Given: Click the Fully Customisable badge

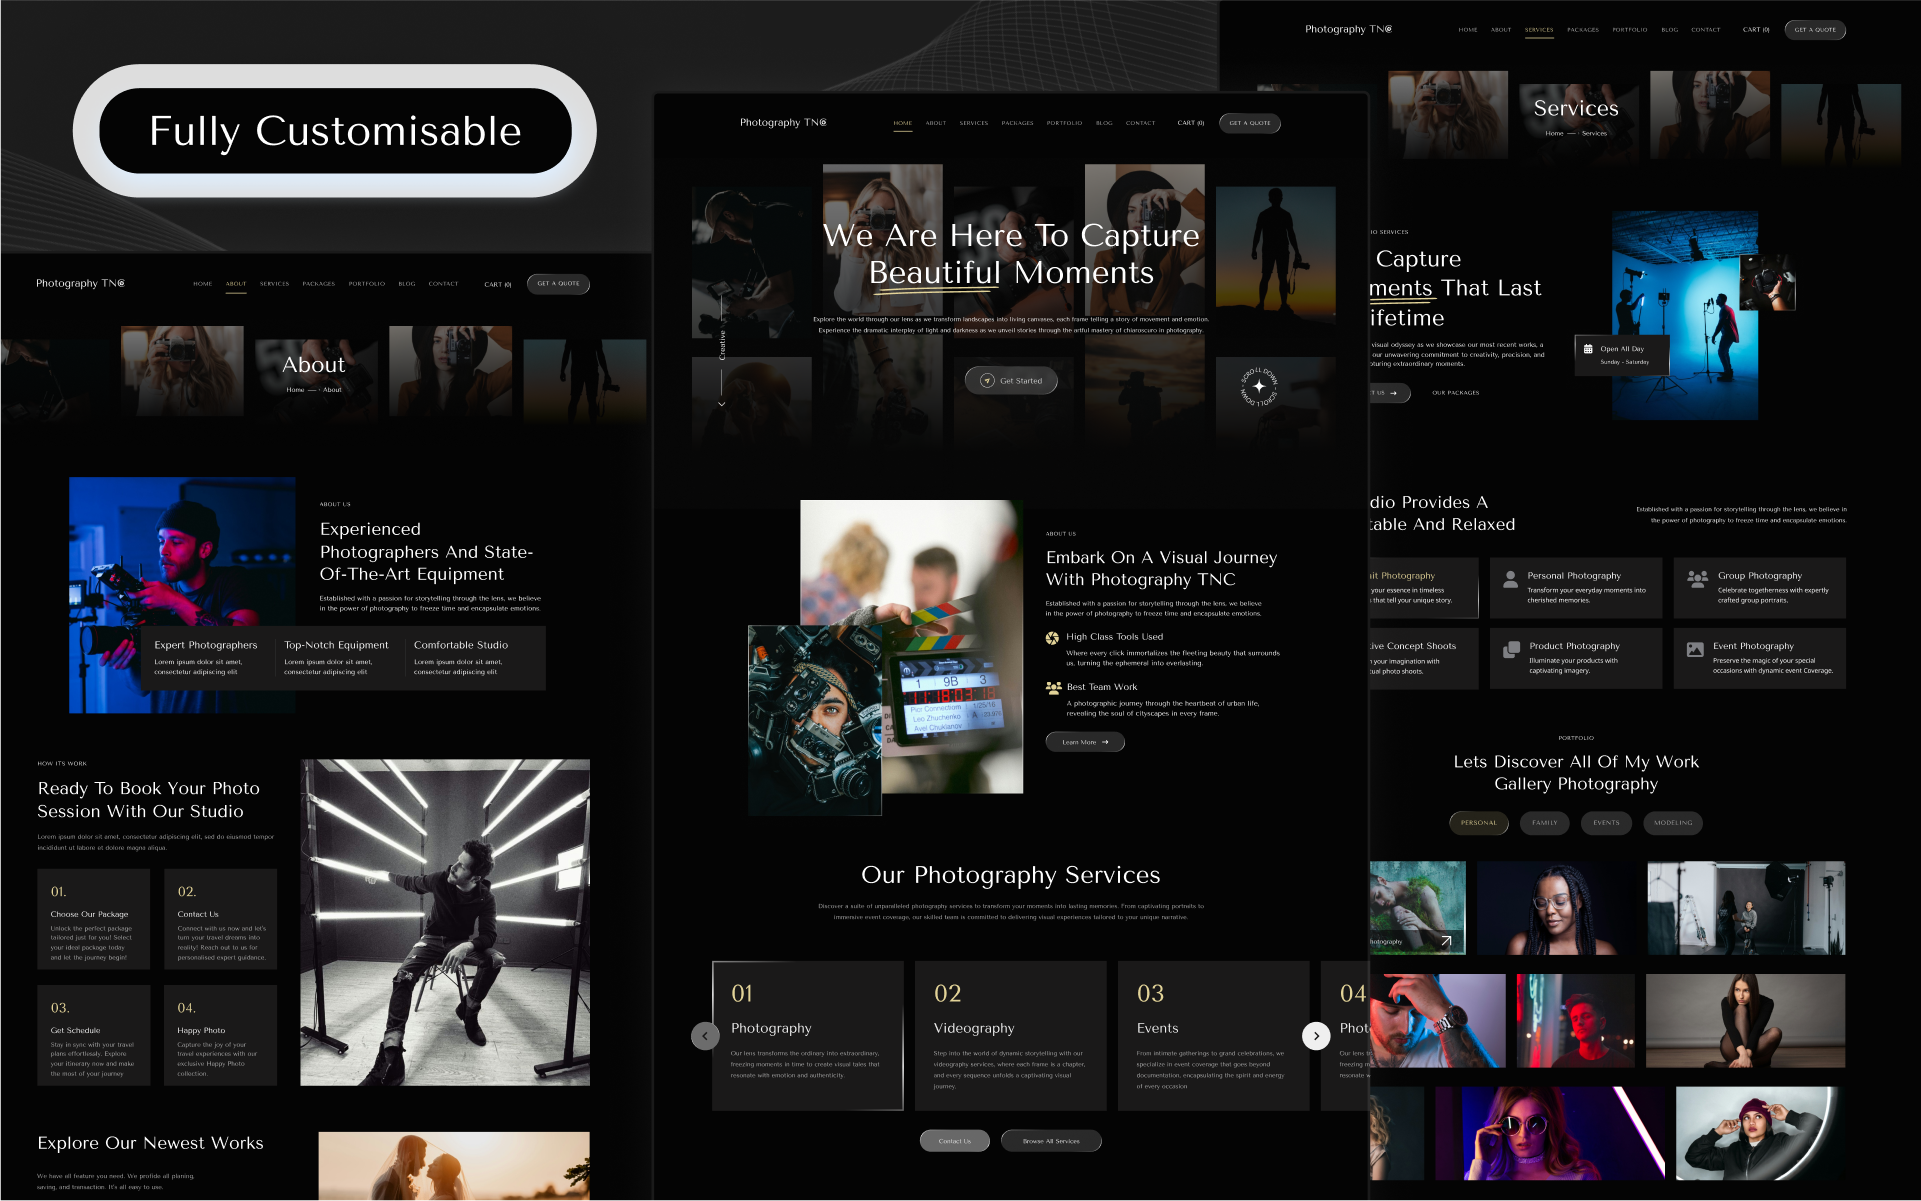Looking at the screenshot, I should (x=335, y=131).
